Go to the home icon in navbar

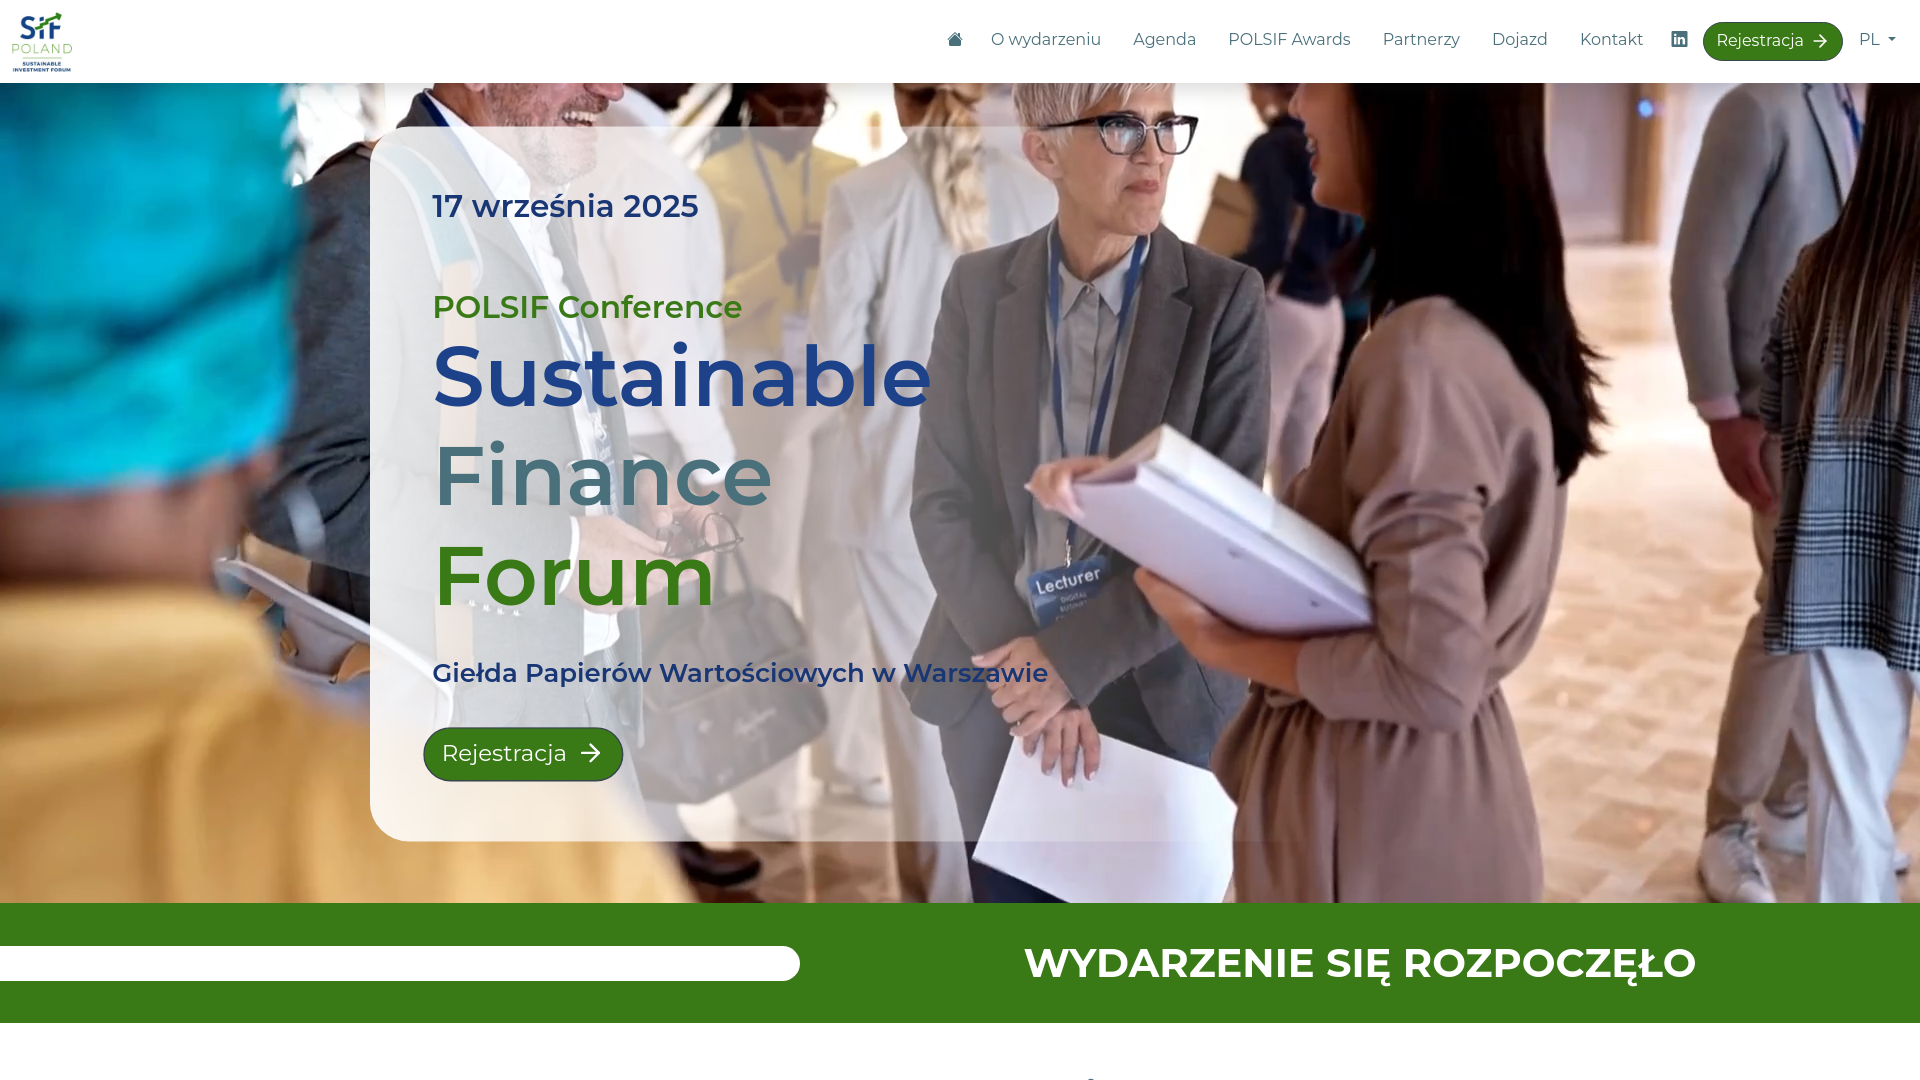(x=955, y=40)
